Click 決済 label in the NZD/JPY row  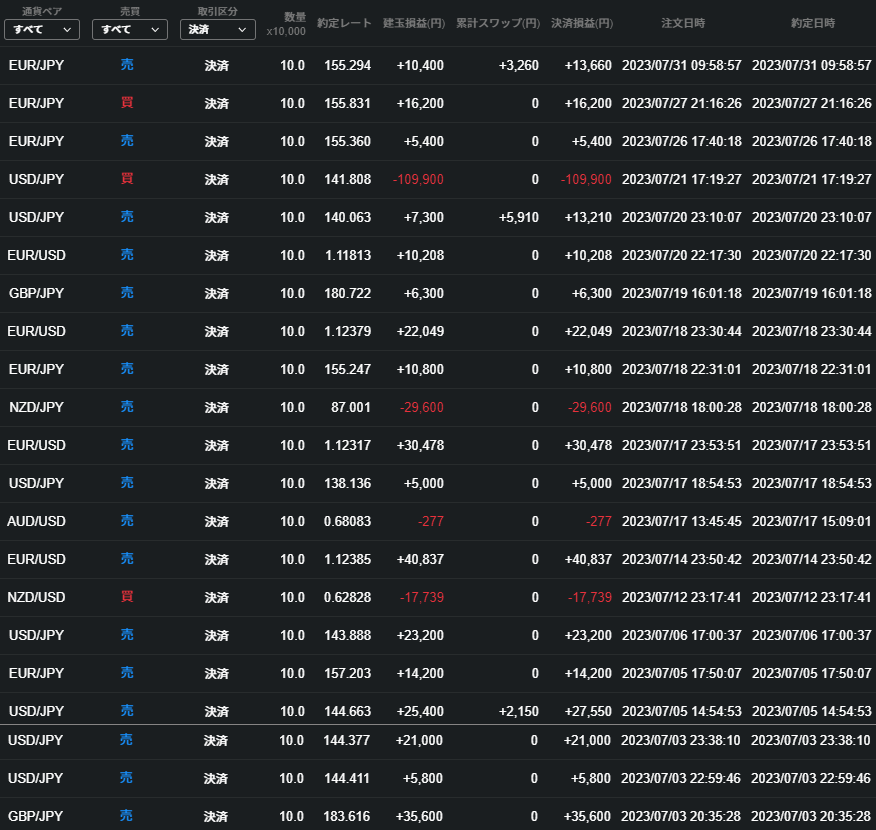click(217, 407)
